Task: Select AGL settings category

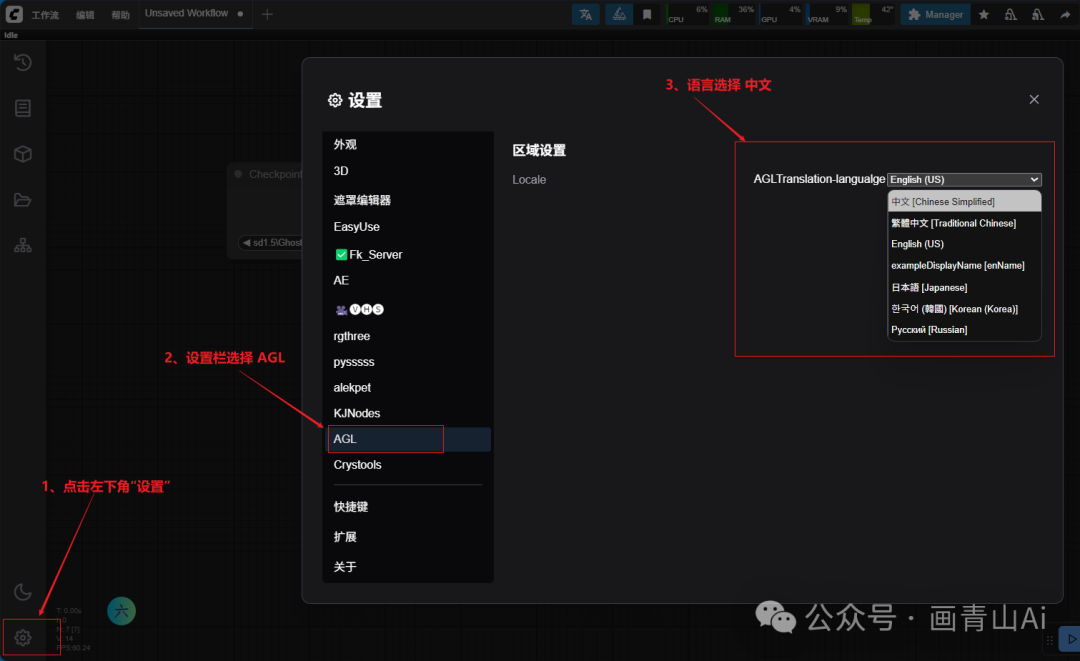Action: click(x=407, y=439)
